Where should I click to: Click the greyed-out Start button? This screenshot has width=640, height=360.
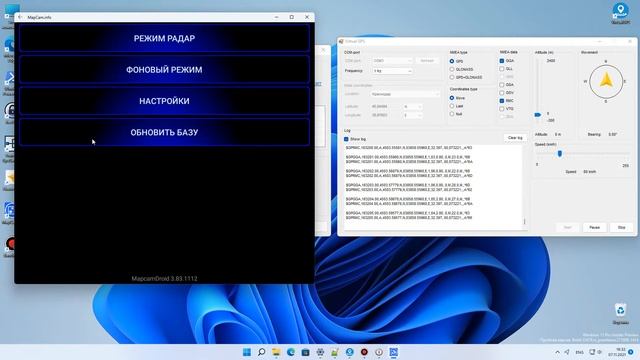[x=567, y=227]
